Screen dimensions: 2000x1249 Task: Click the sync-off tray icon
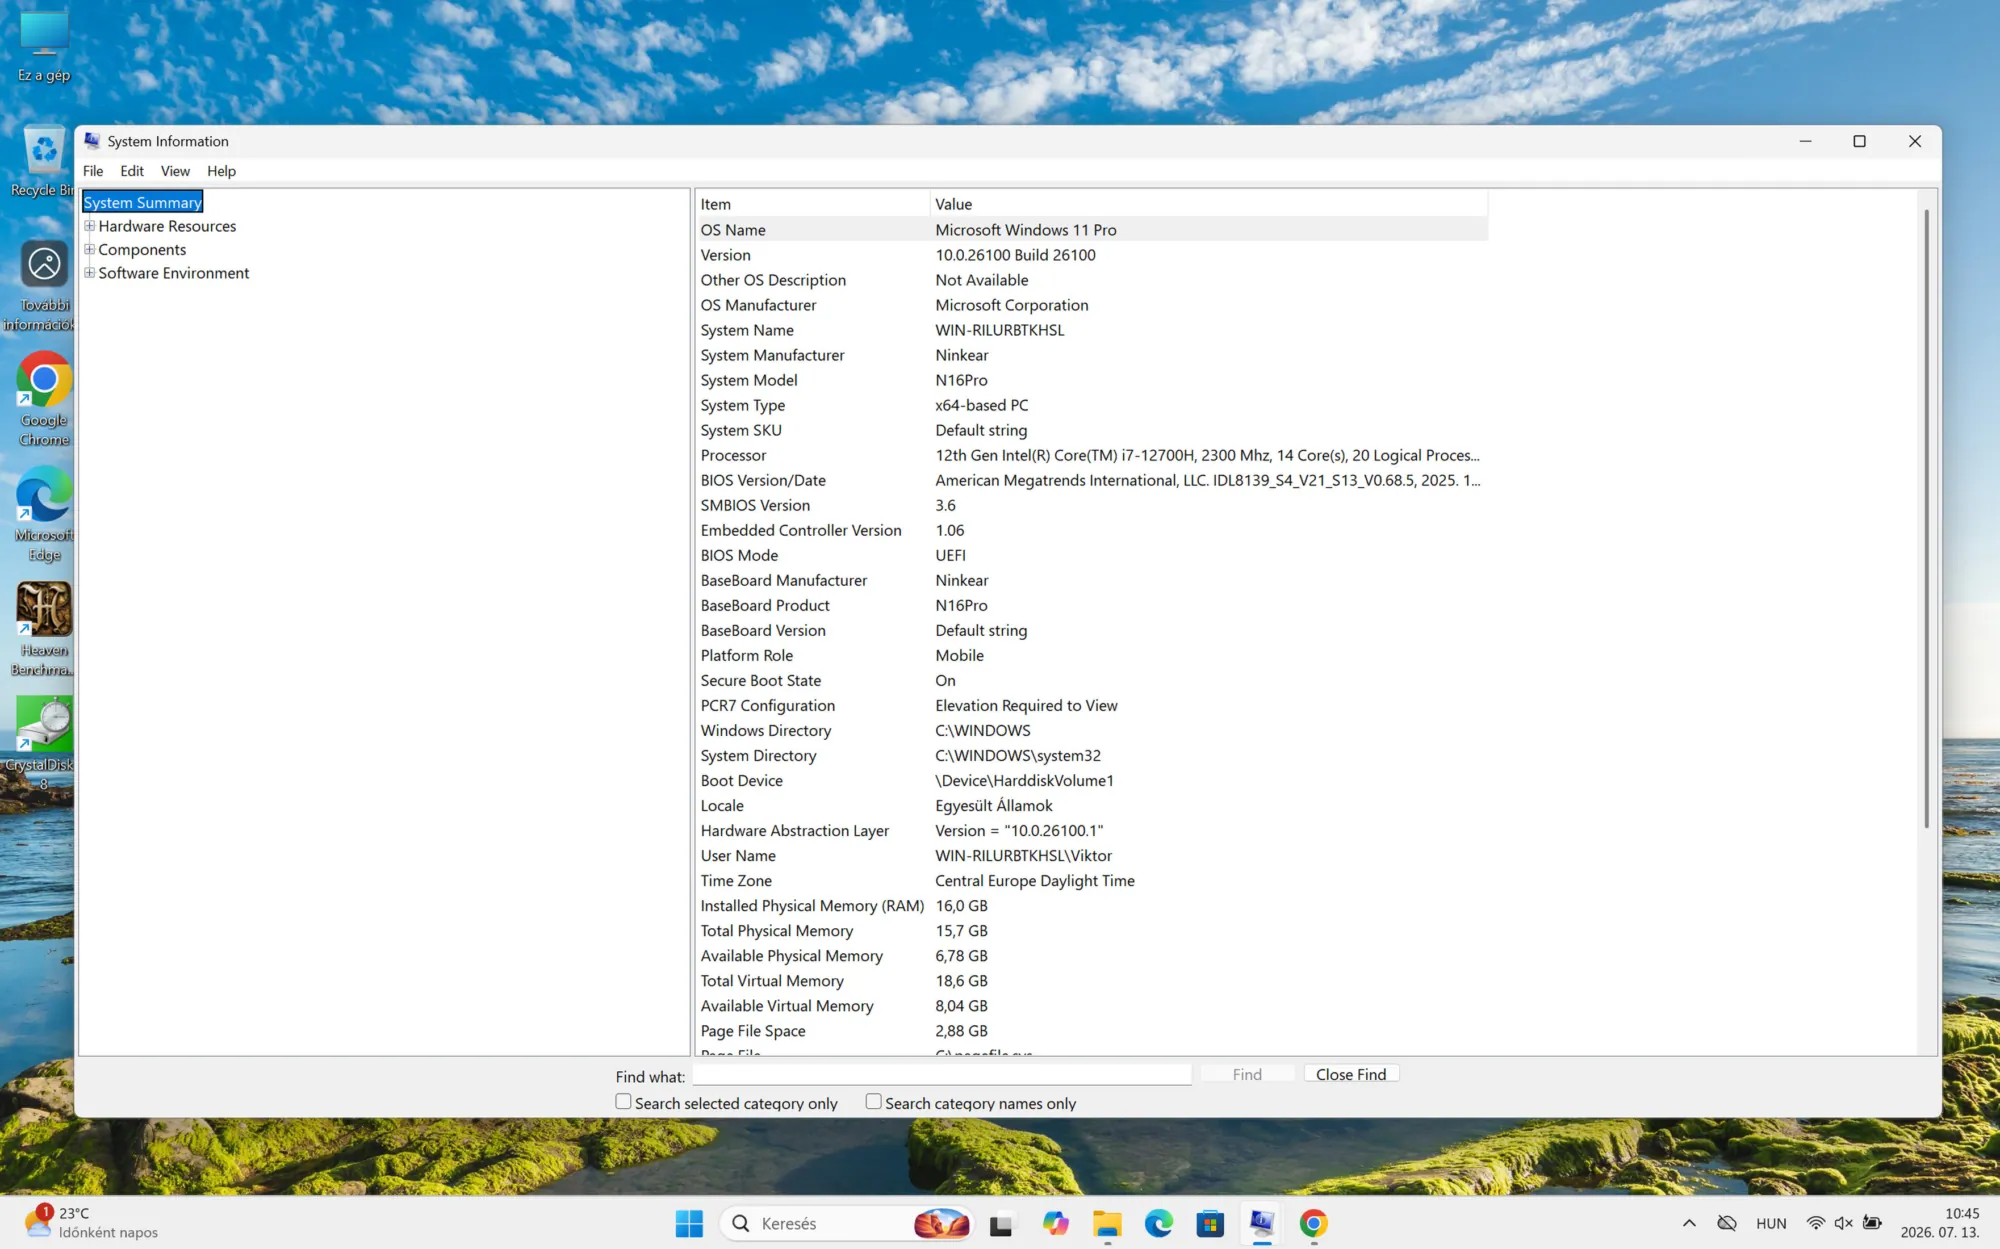pyautogui.click(x=1727, y=1223)
